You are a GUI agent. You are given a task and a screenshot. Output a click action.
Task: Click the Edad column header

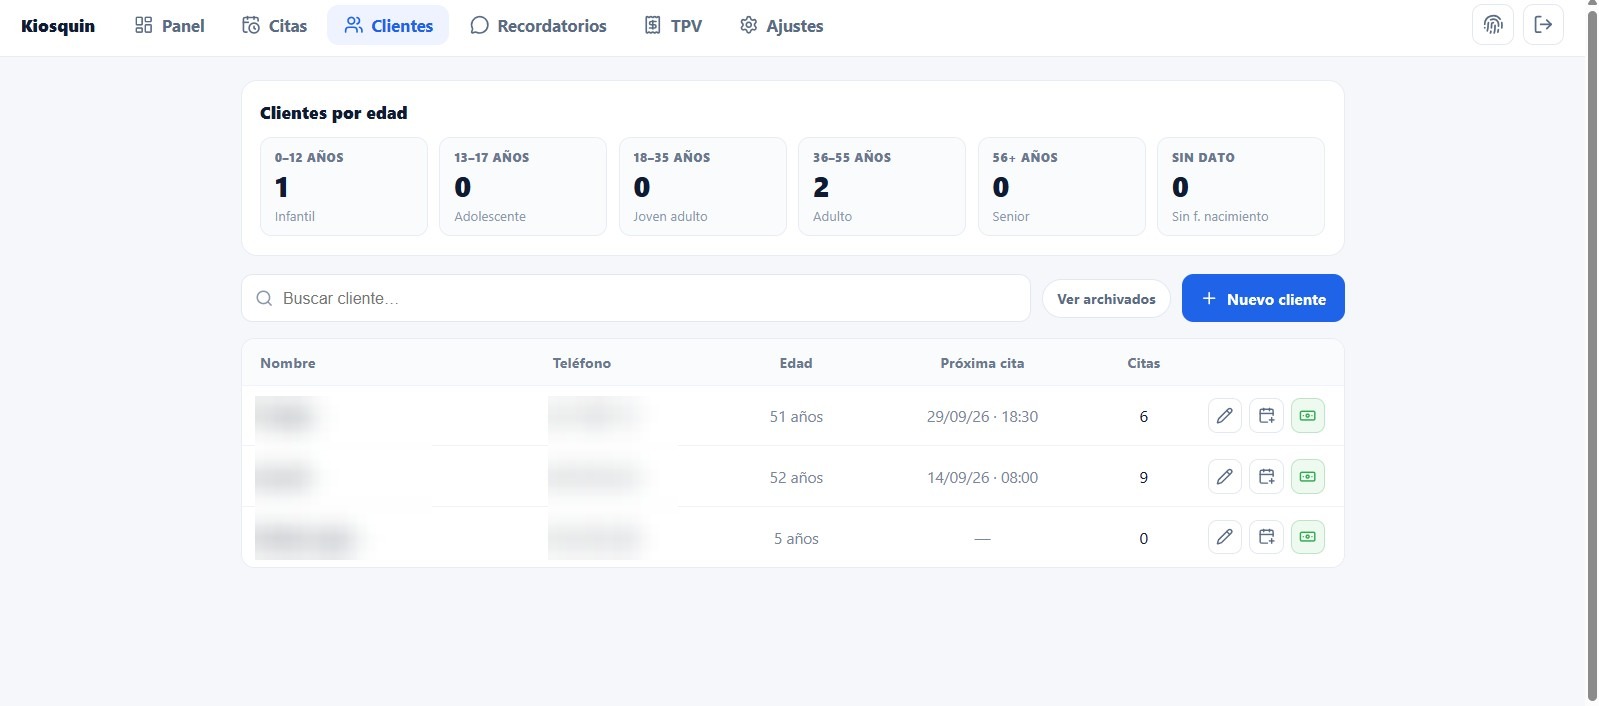[796, 363]
